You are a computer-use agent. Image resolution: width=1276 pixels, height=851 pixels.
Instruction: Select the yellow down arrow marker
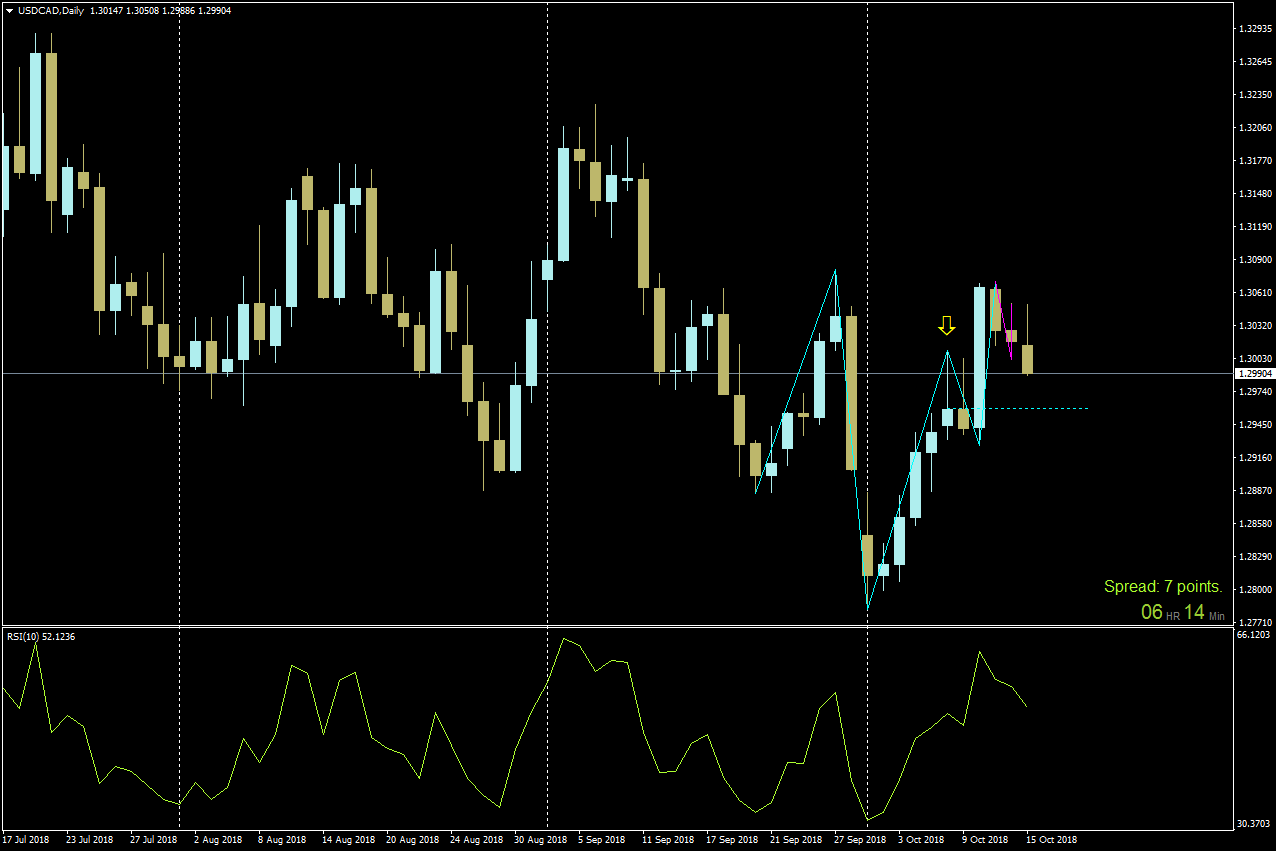tap(946, 325)
